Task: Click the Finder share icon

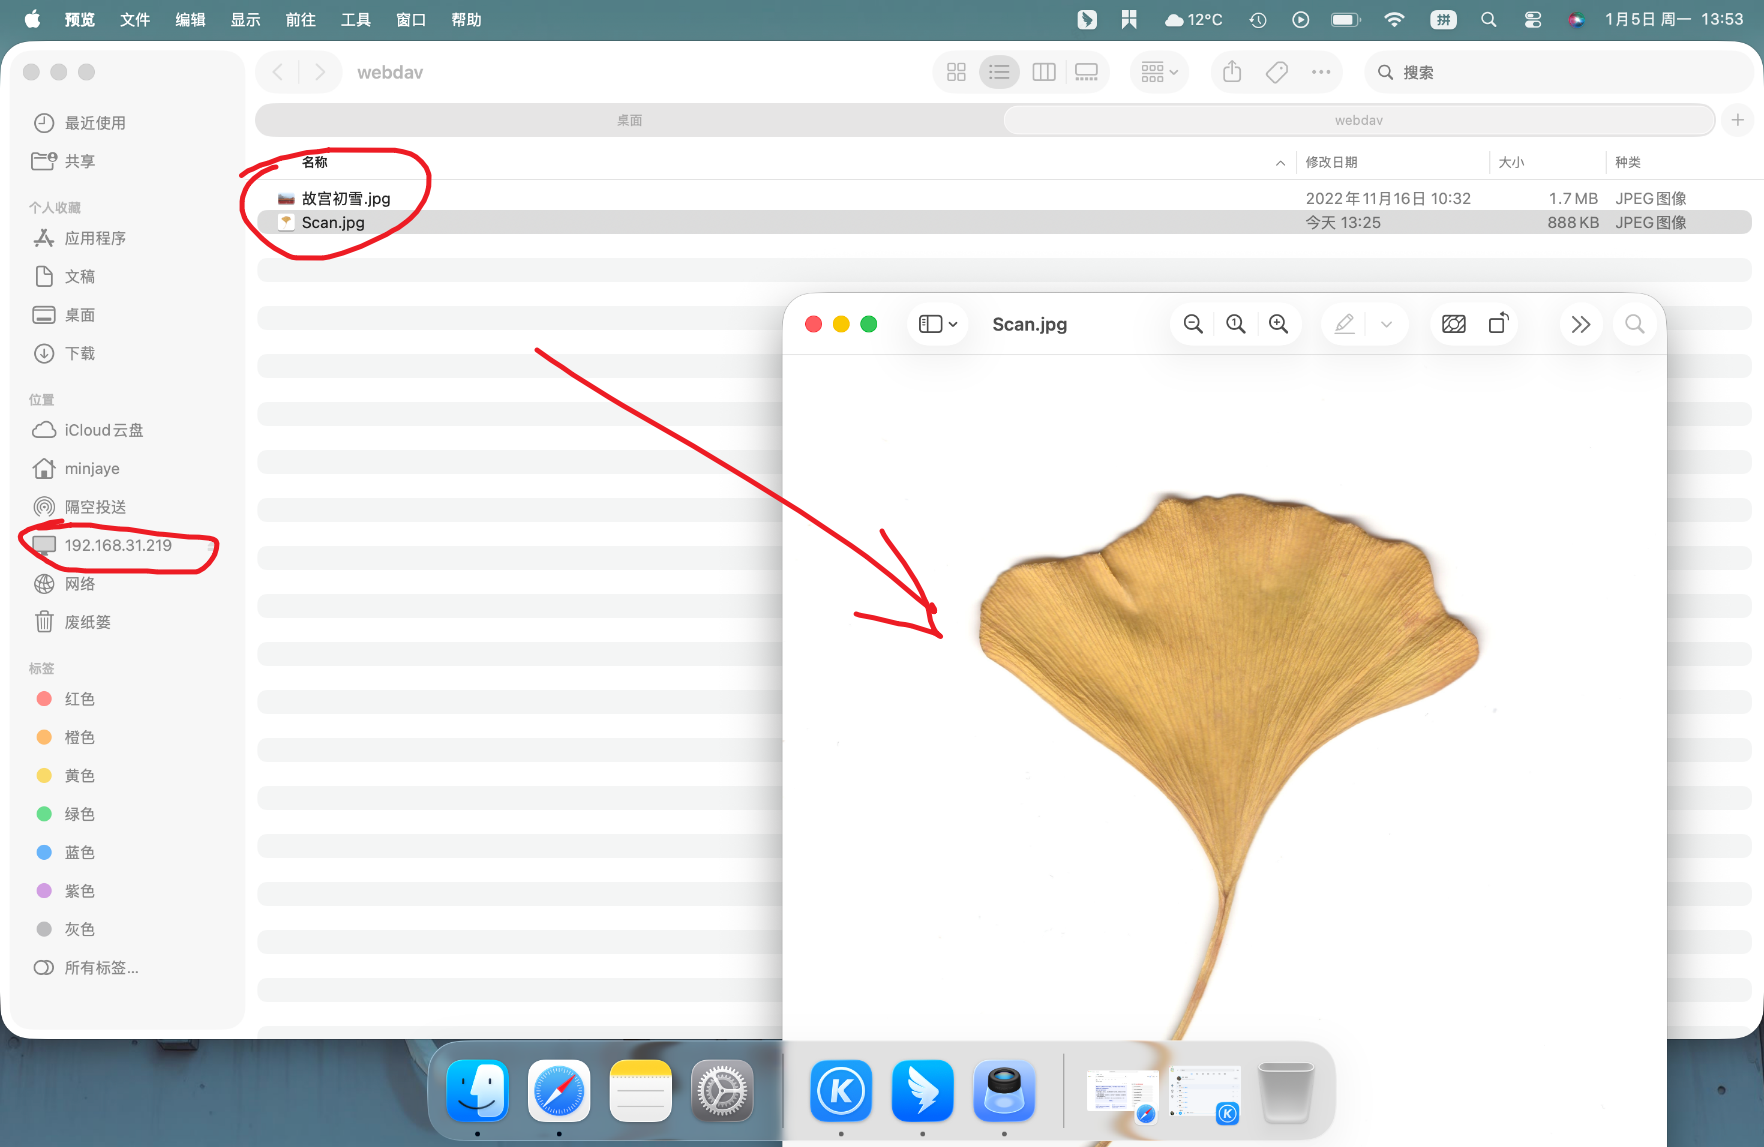Action: click(x=1232, y=72)
